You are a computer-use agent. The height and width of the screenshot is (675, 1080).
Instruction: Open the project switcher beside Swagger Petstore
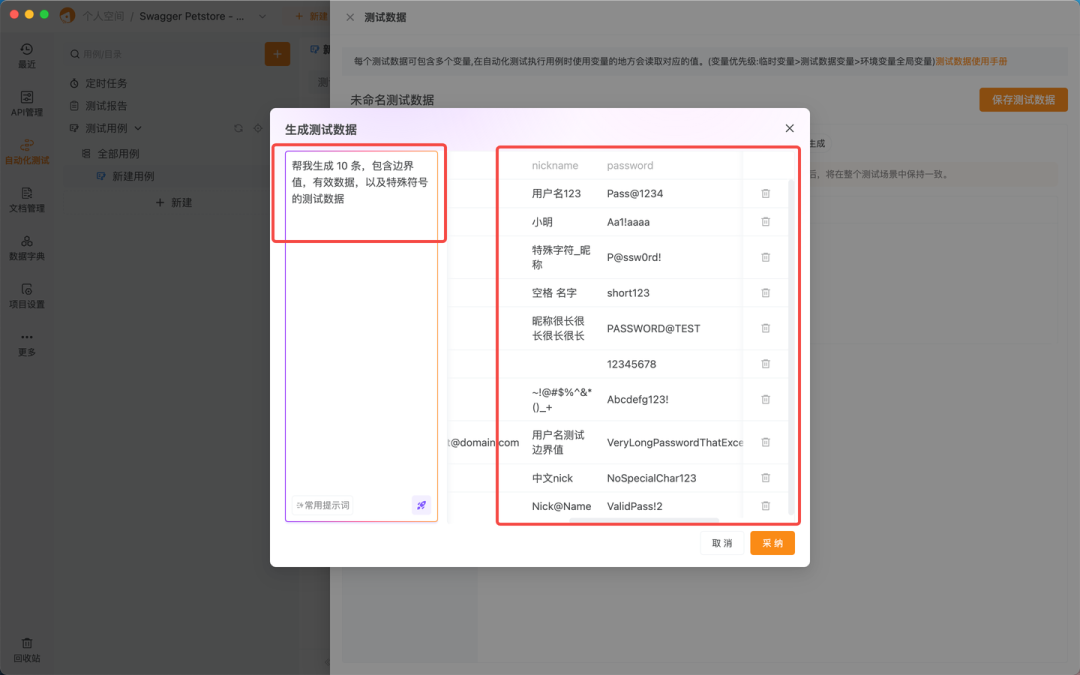point(260,16)
